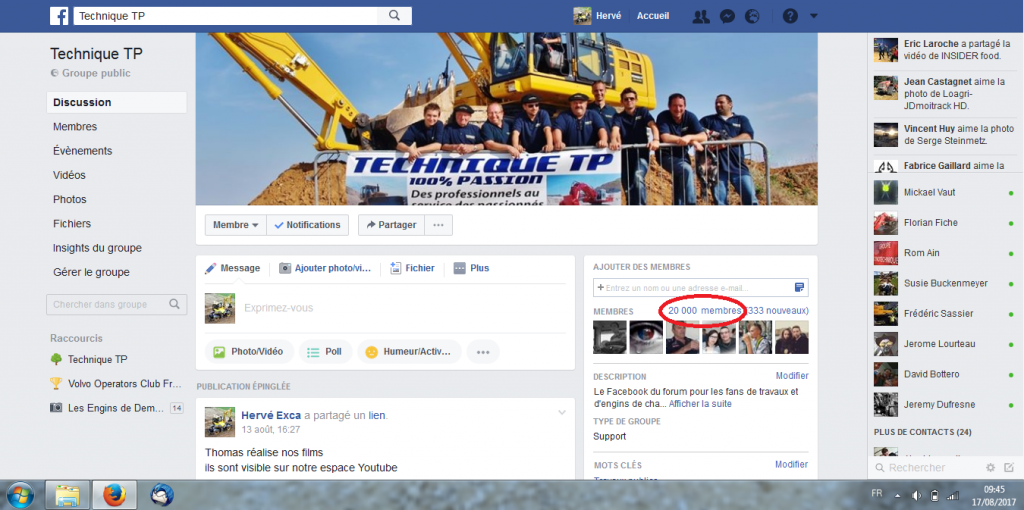Toggle the Notifications button
Screen dimensions: 1024x510
tap(308, 225)
